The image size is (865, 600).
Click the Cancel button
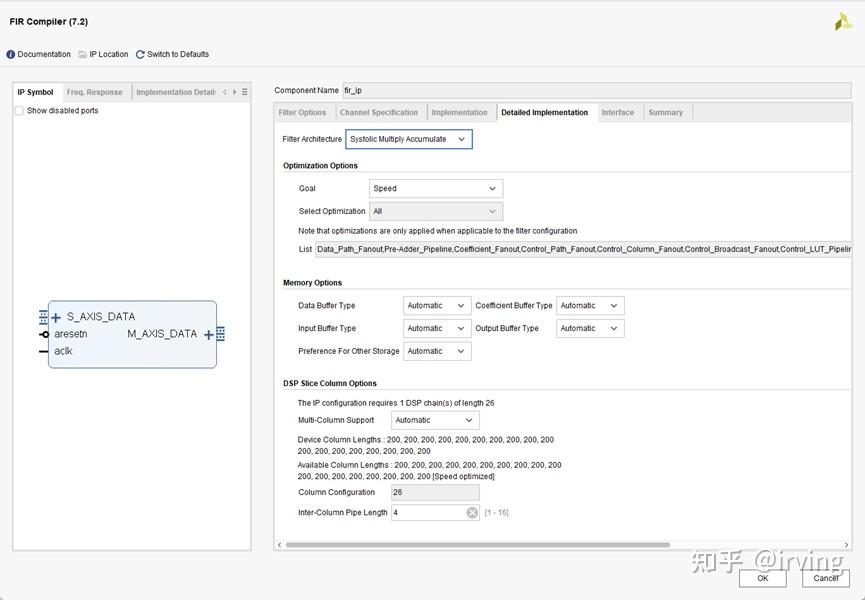(x=826, y=578)
